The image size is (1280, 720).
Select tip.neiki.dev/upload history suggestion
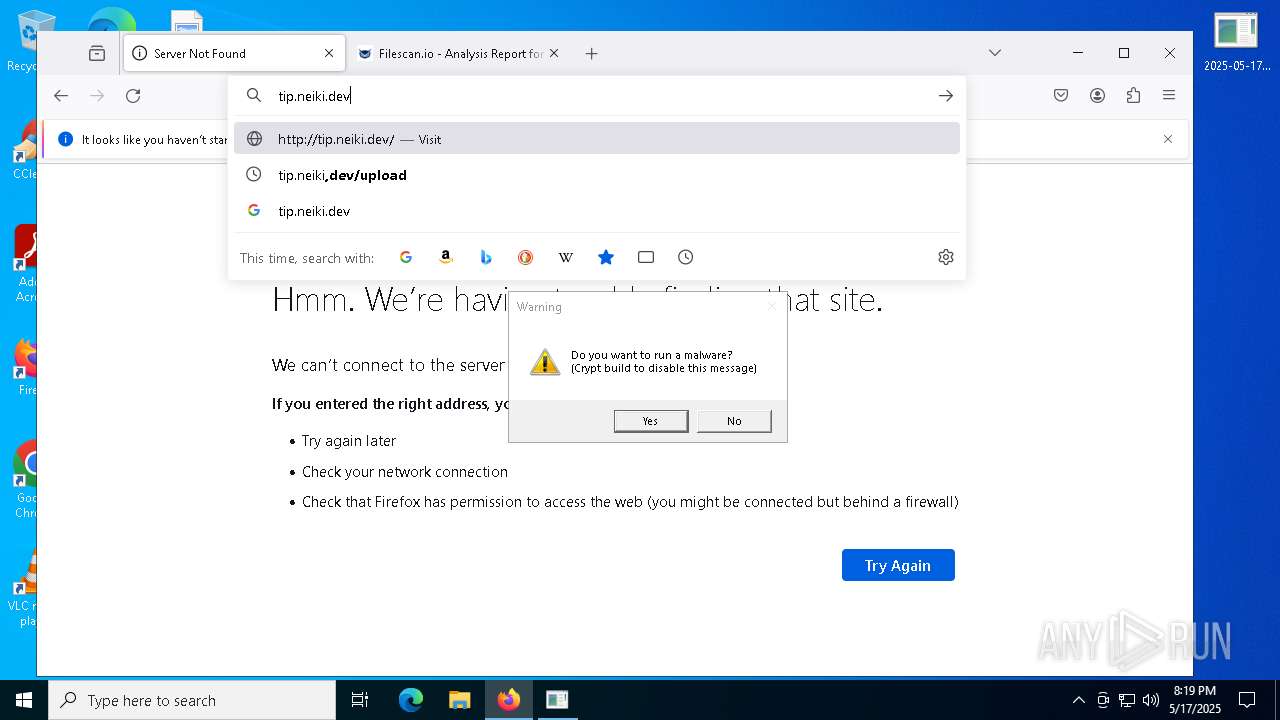click(x=597, y=175)
